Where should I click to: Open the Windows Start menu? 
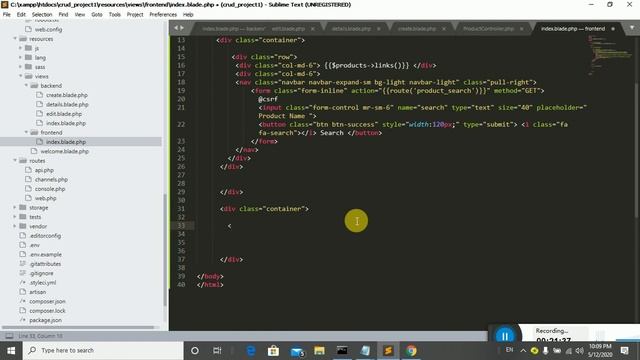point(11,351)
